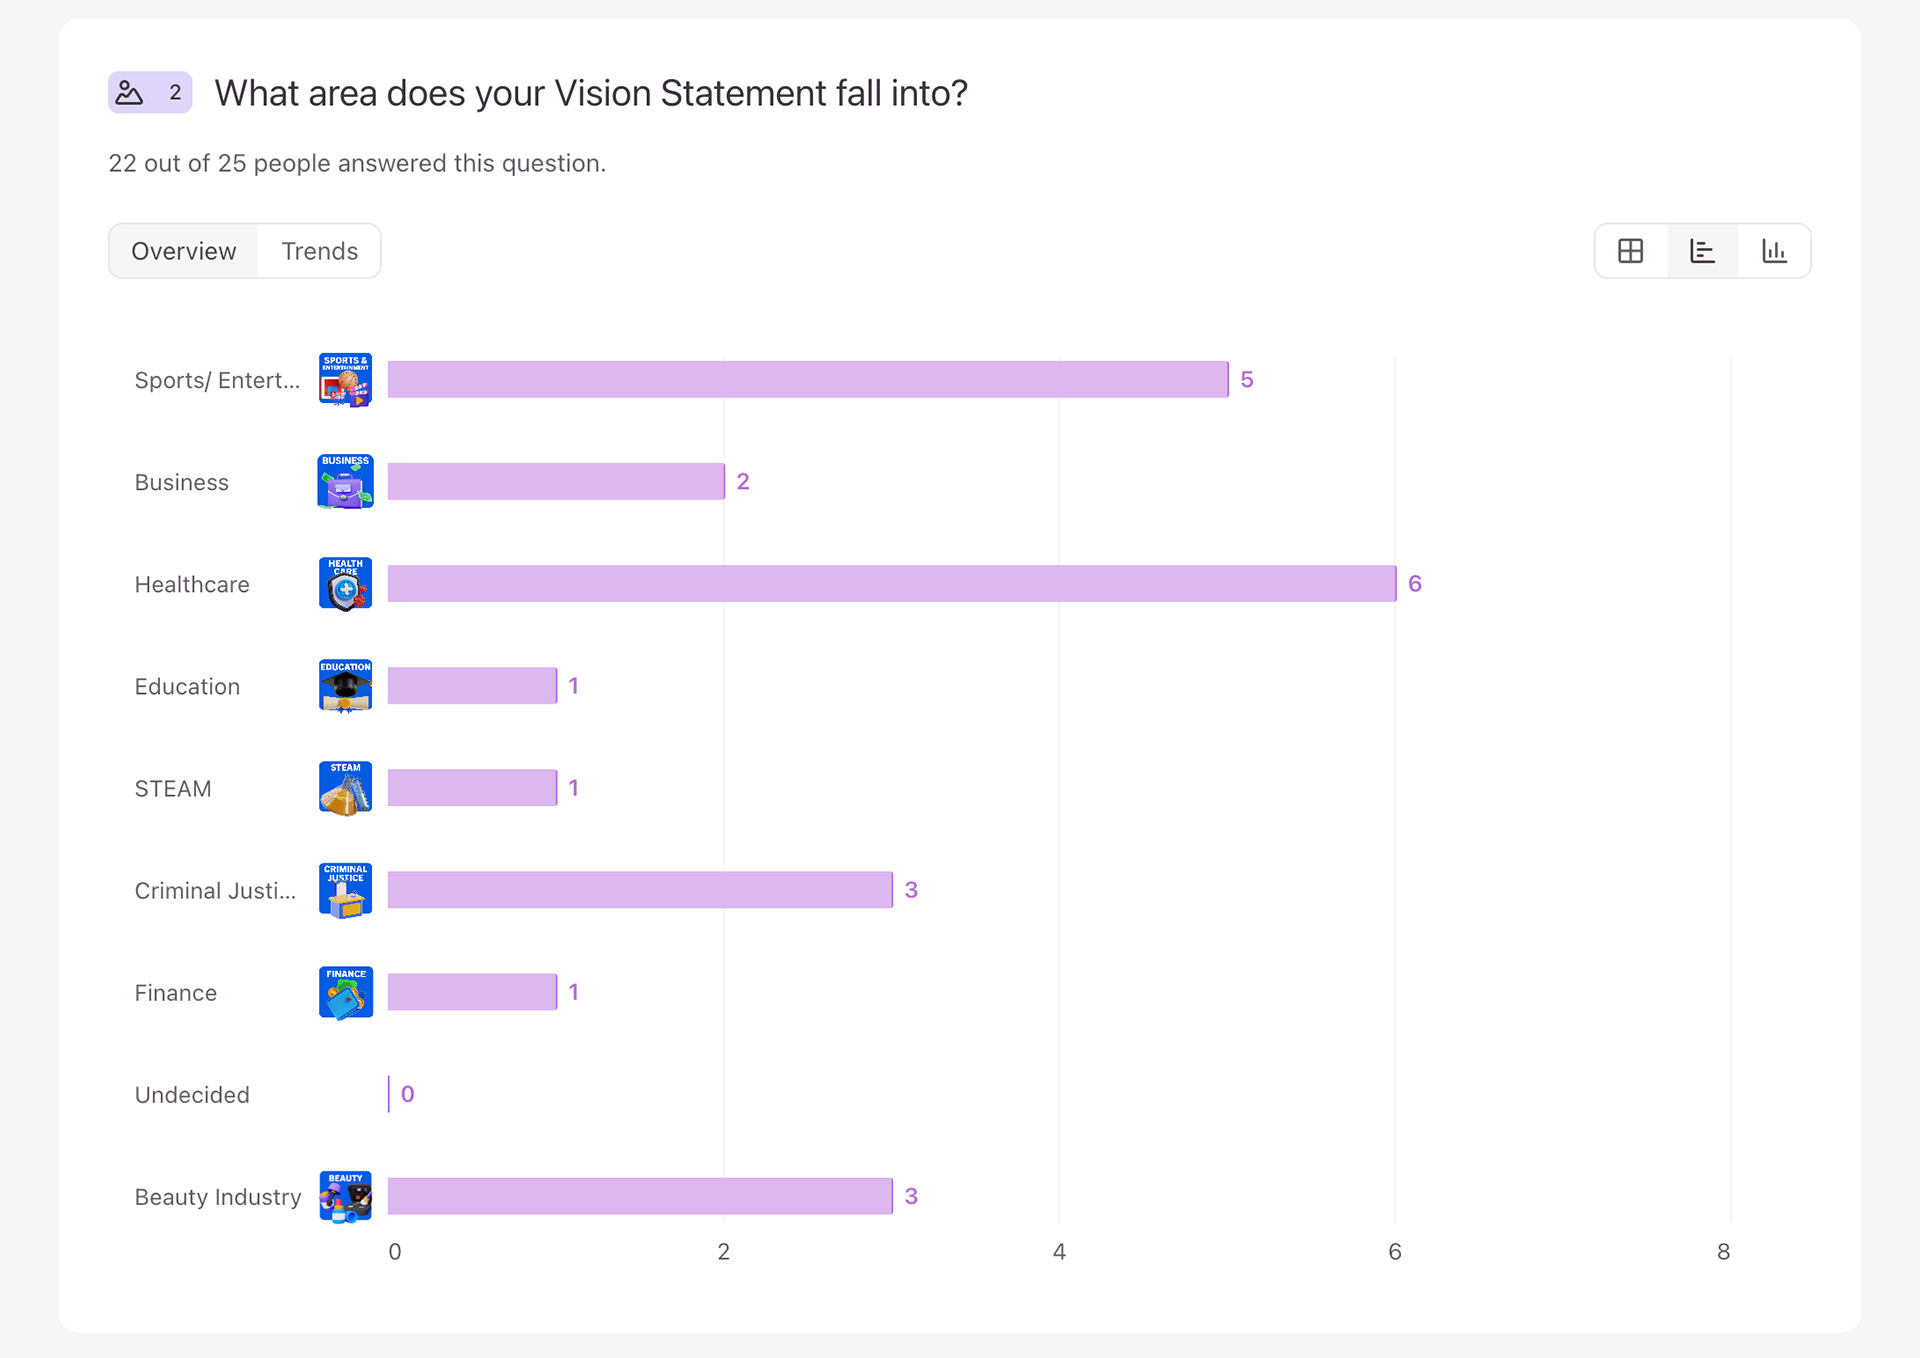Click the Beauty Industry thumbnail image
Screen dimensions: 1920x1358
point(345,1196)
